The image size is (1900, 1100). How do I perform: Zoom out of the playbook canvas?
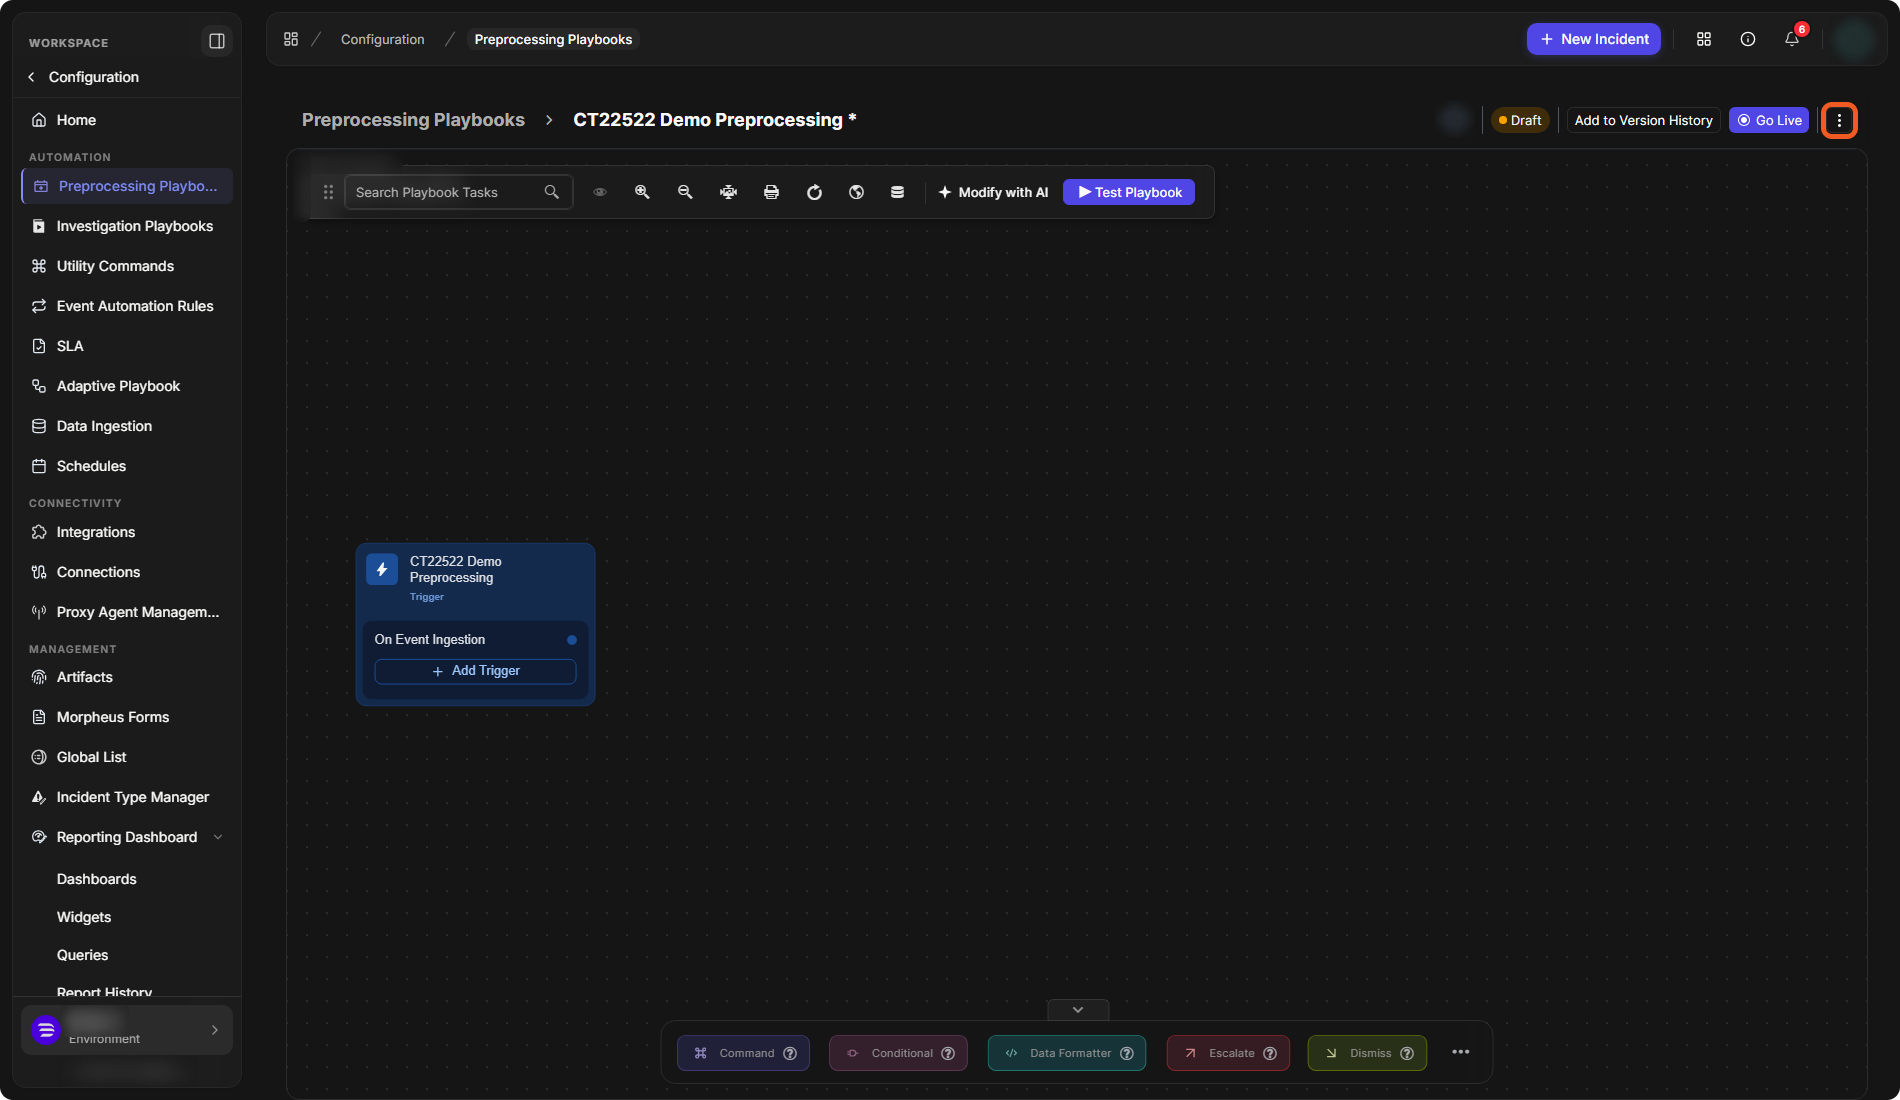tap(685, 192)
